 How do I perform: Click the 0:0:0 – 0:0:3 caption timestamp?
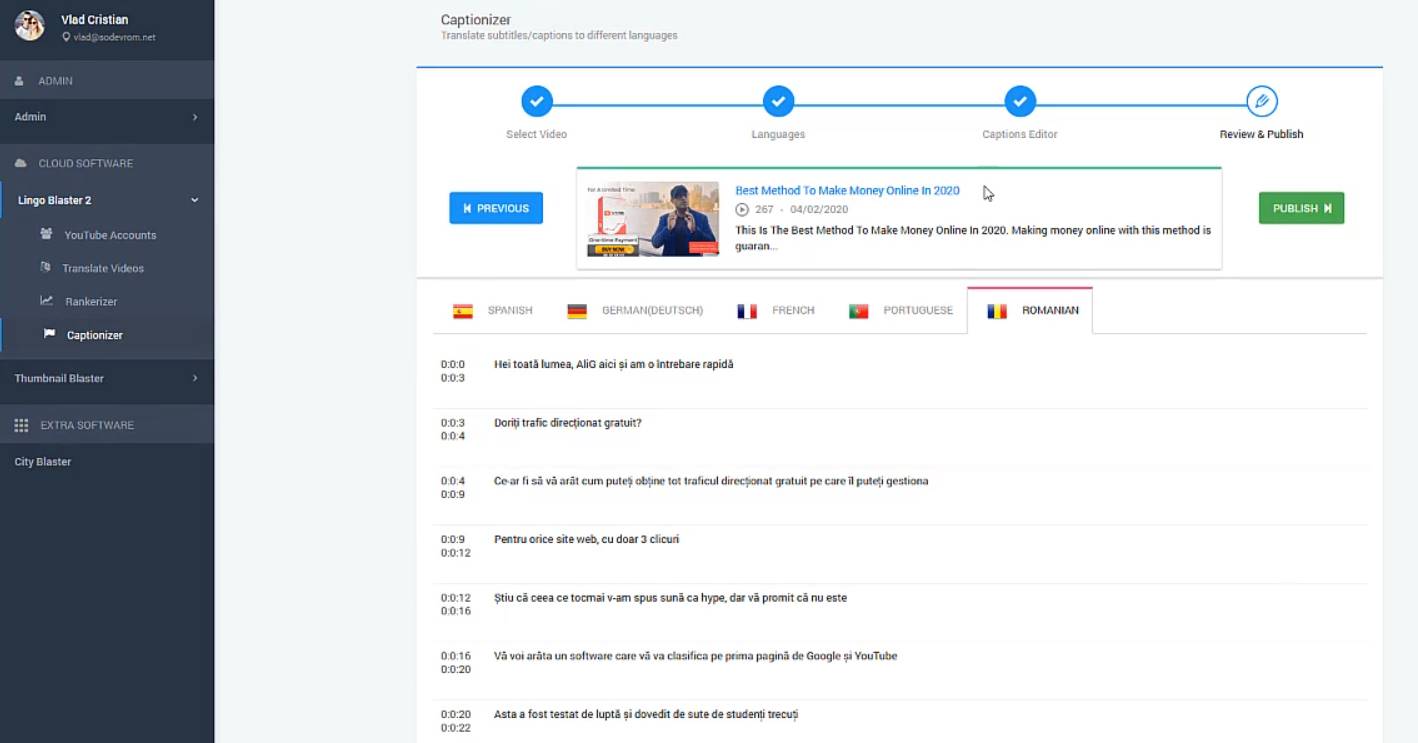(453, 371)
